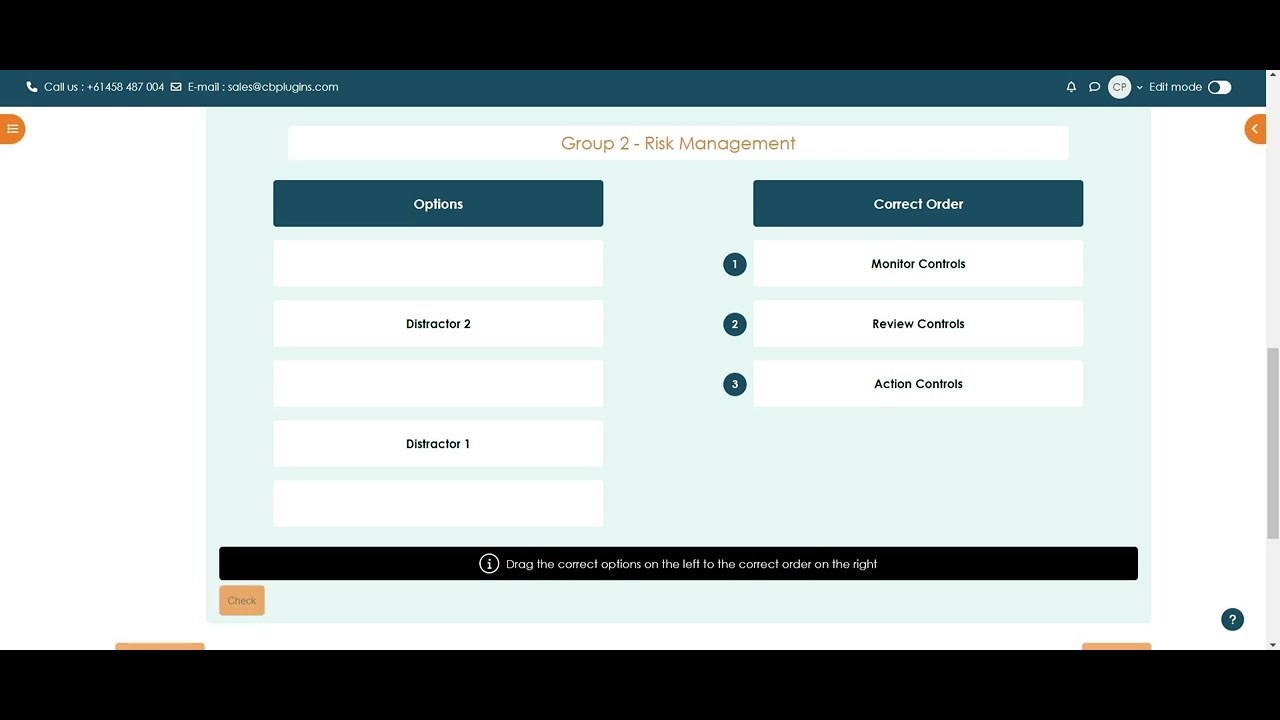
Task: Click the Group 2 - Risk Management title
Action: (x=678, y=143)
